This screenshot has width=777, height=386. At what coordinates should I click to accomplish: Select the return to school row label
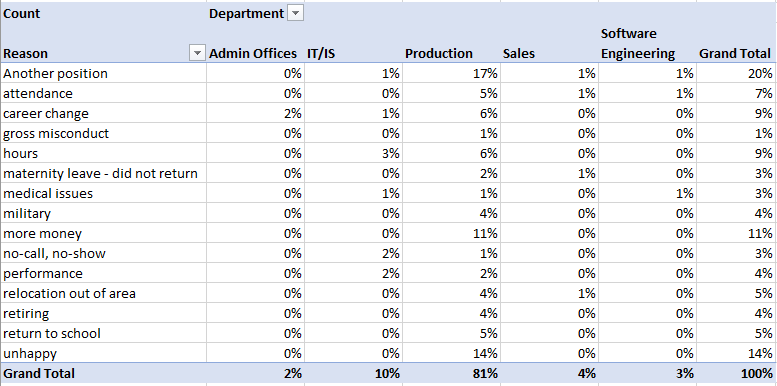click(x=104, y=333)
